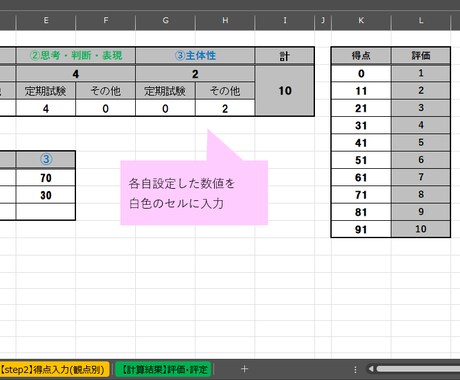The height and width of the screenshot is (380, 460).
Task: Select the cell containing 70
Action: (x=46, y=178)
